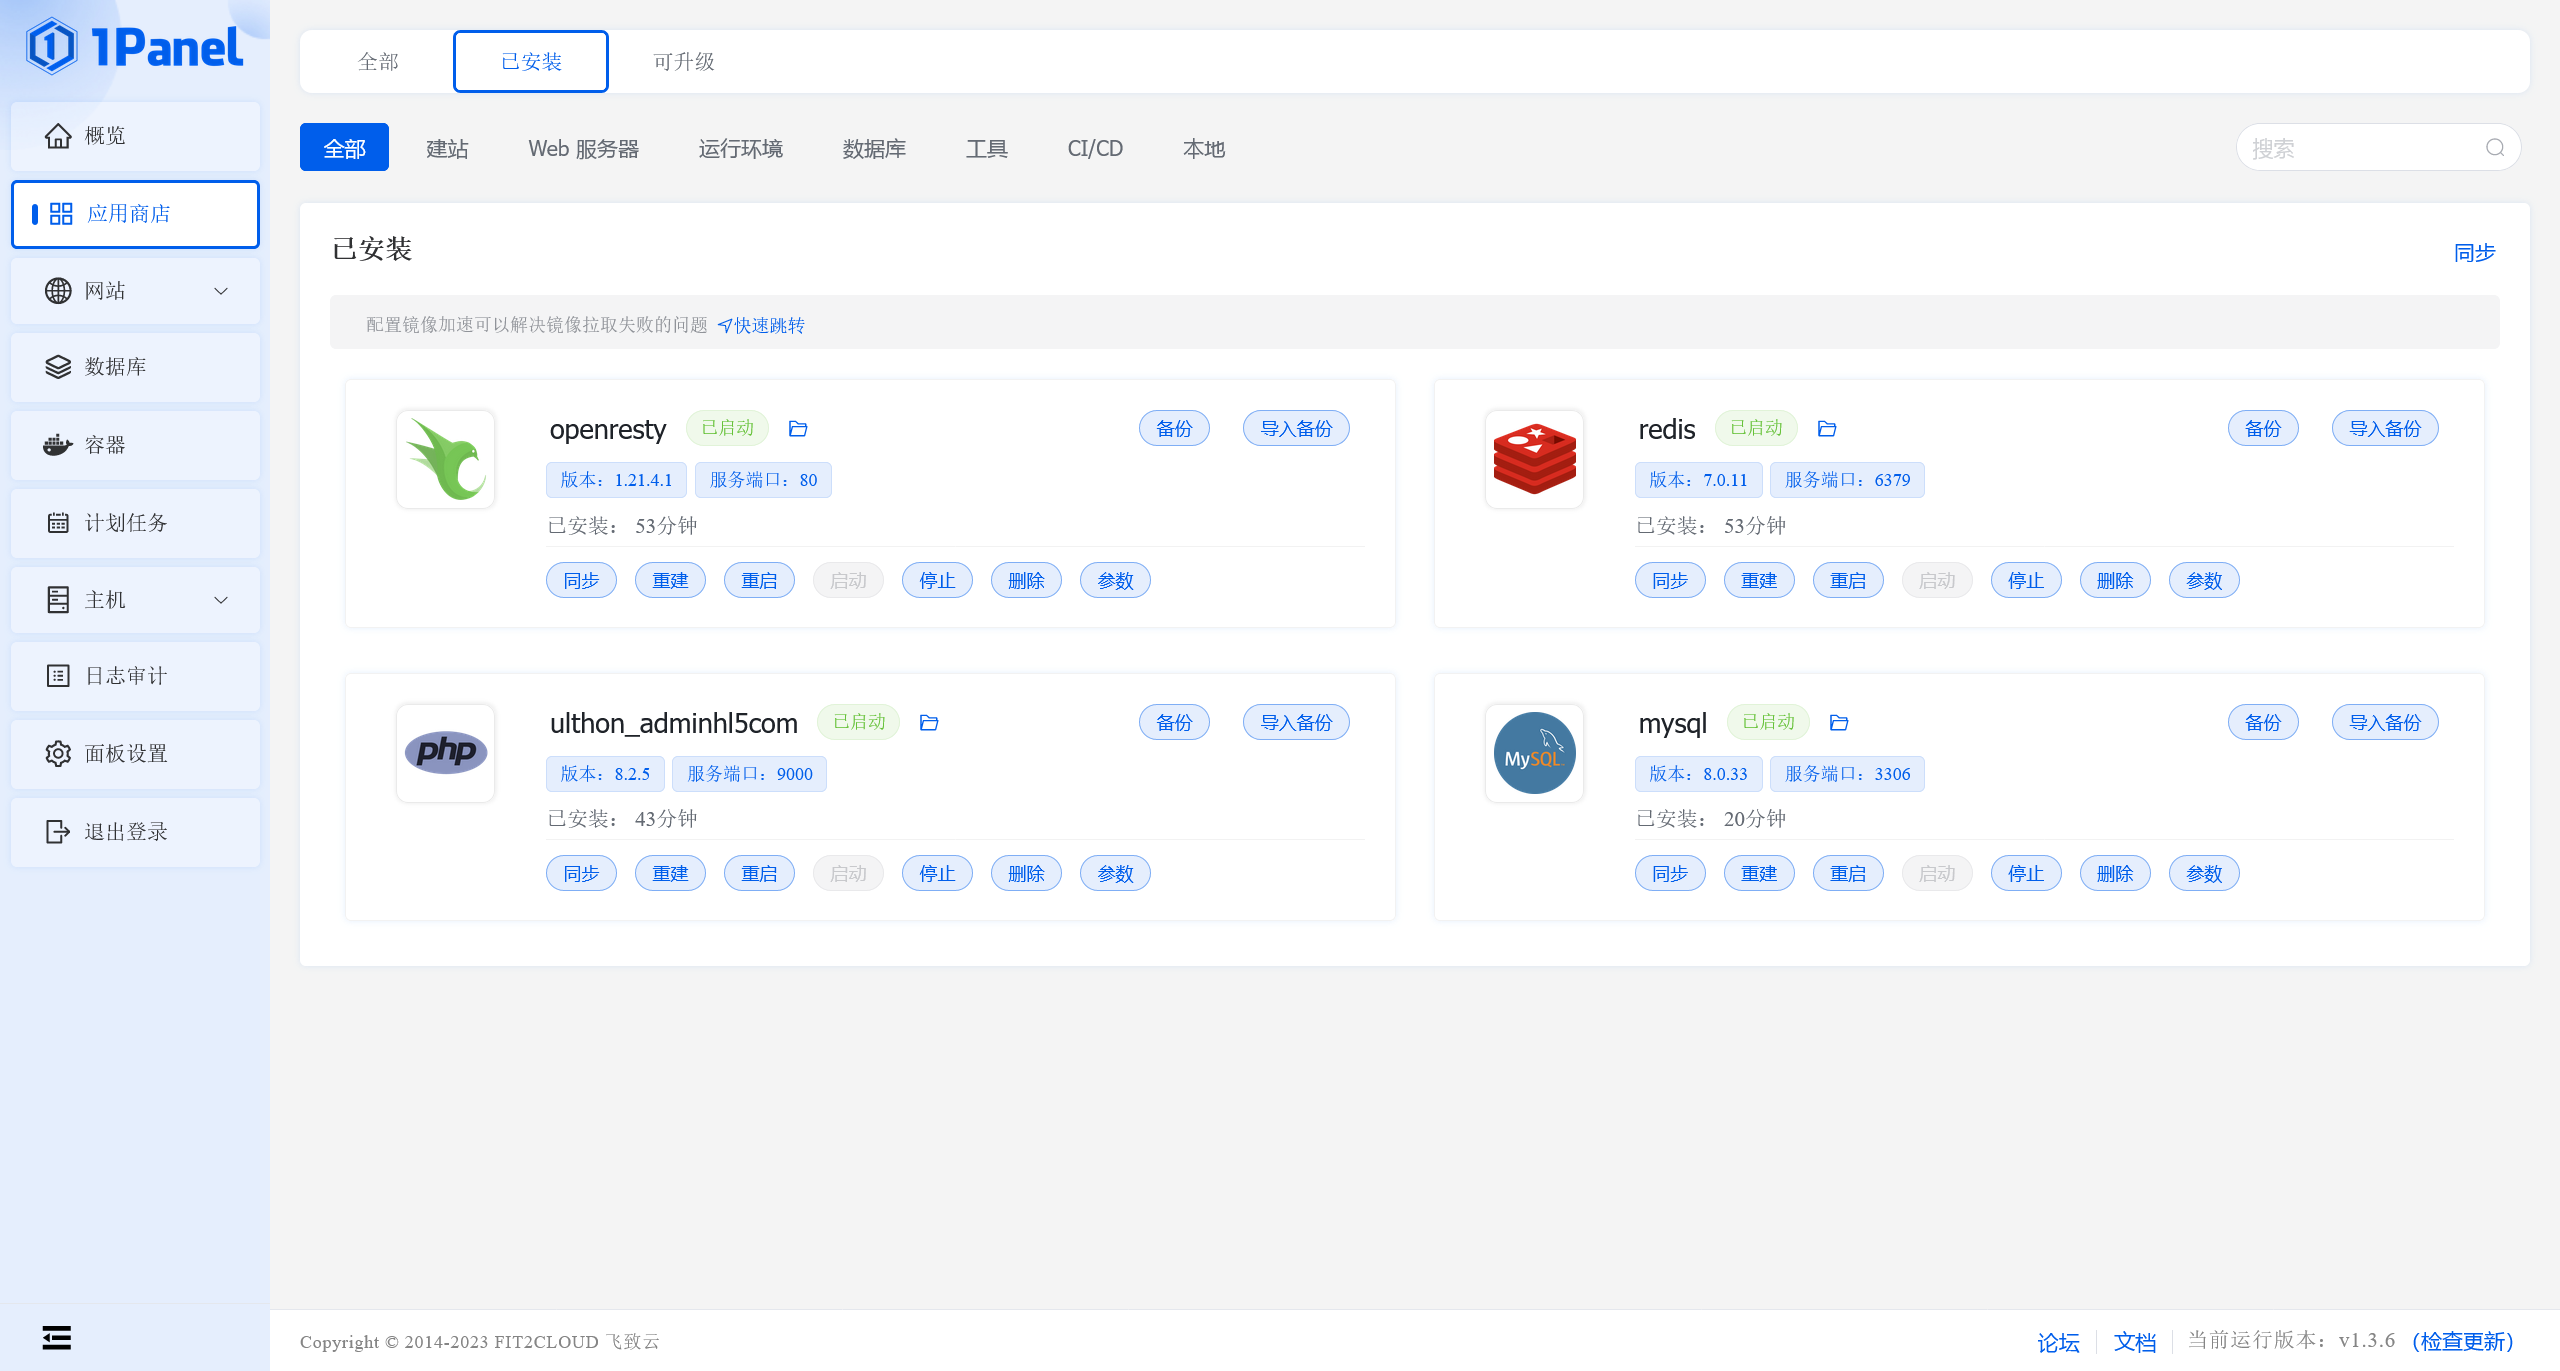The height and width of the screenshot is (1371, 2560).
Task: Click the php app logo
Action: [x=446, y=753]
